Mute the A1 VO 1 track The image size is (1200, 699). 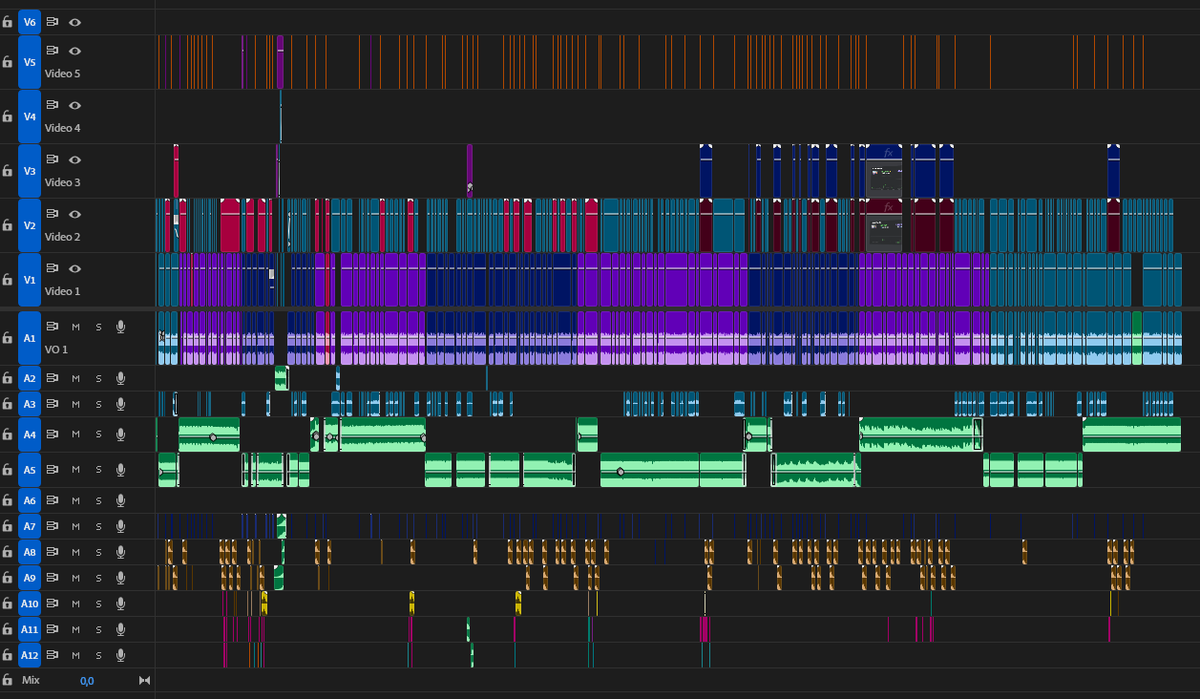tap(75, 326)
